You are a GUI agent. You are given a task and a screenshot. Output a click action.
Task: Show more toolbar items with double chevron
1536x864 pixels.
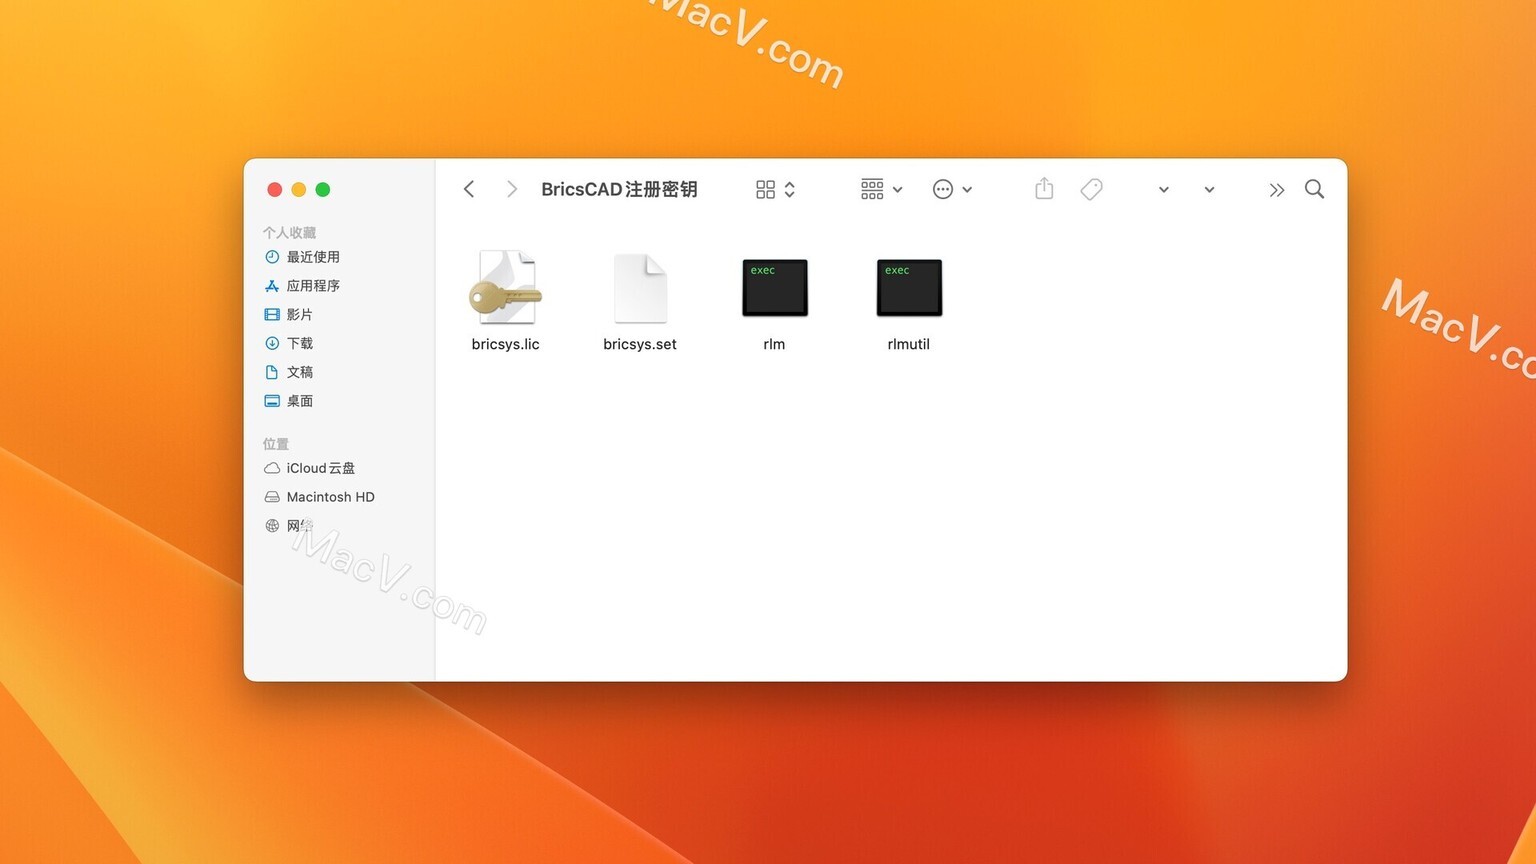click(x=1276, y=190)
